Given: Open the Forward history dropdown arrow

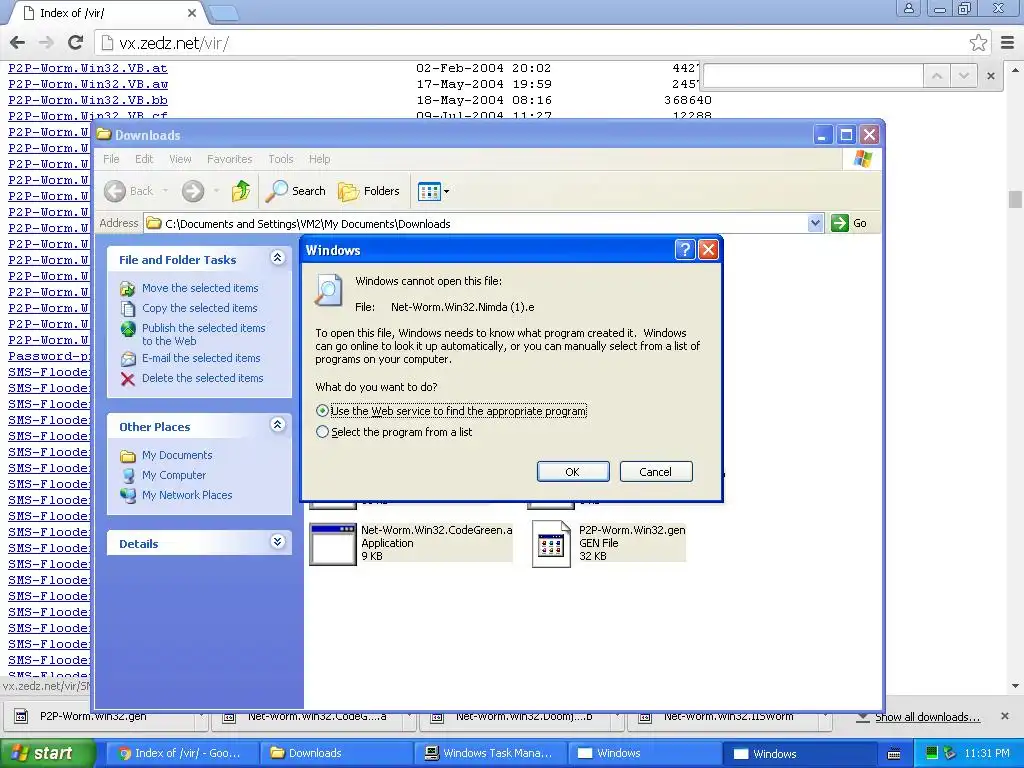Looking at the screenshot, I should (x=216, y=191).
